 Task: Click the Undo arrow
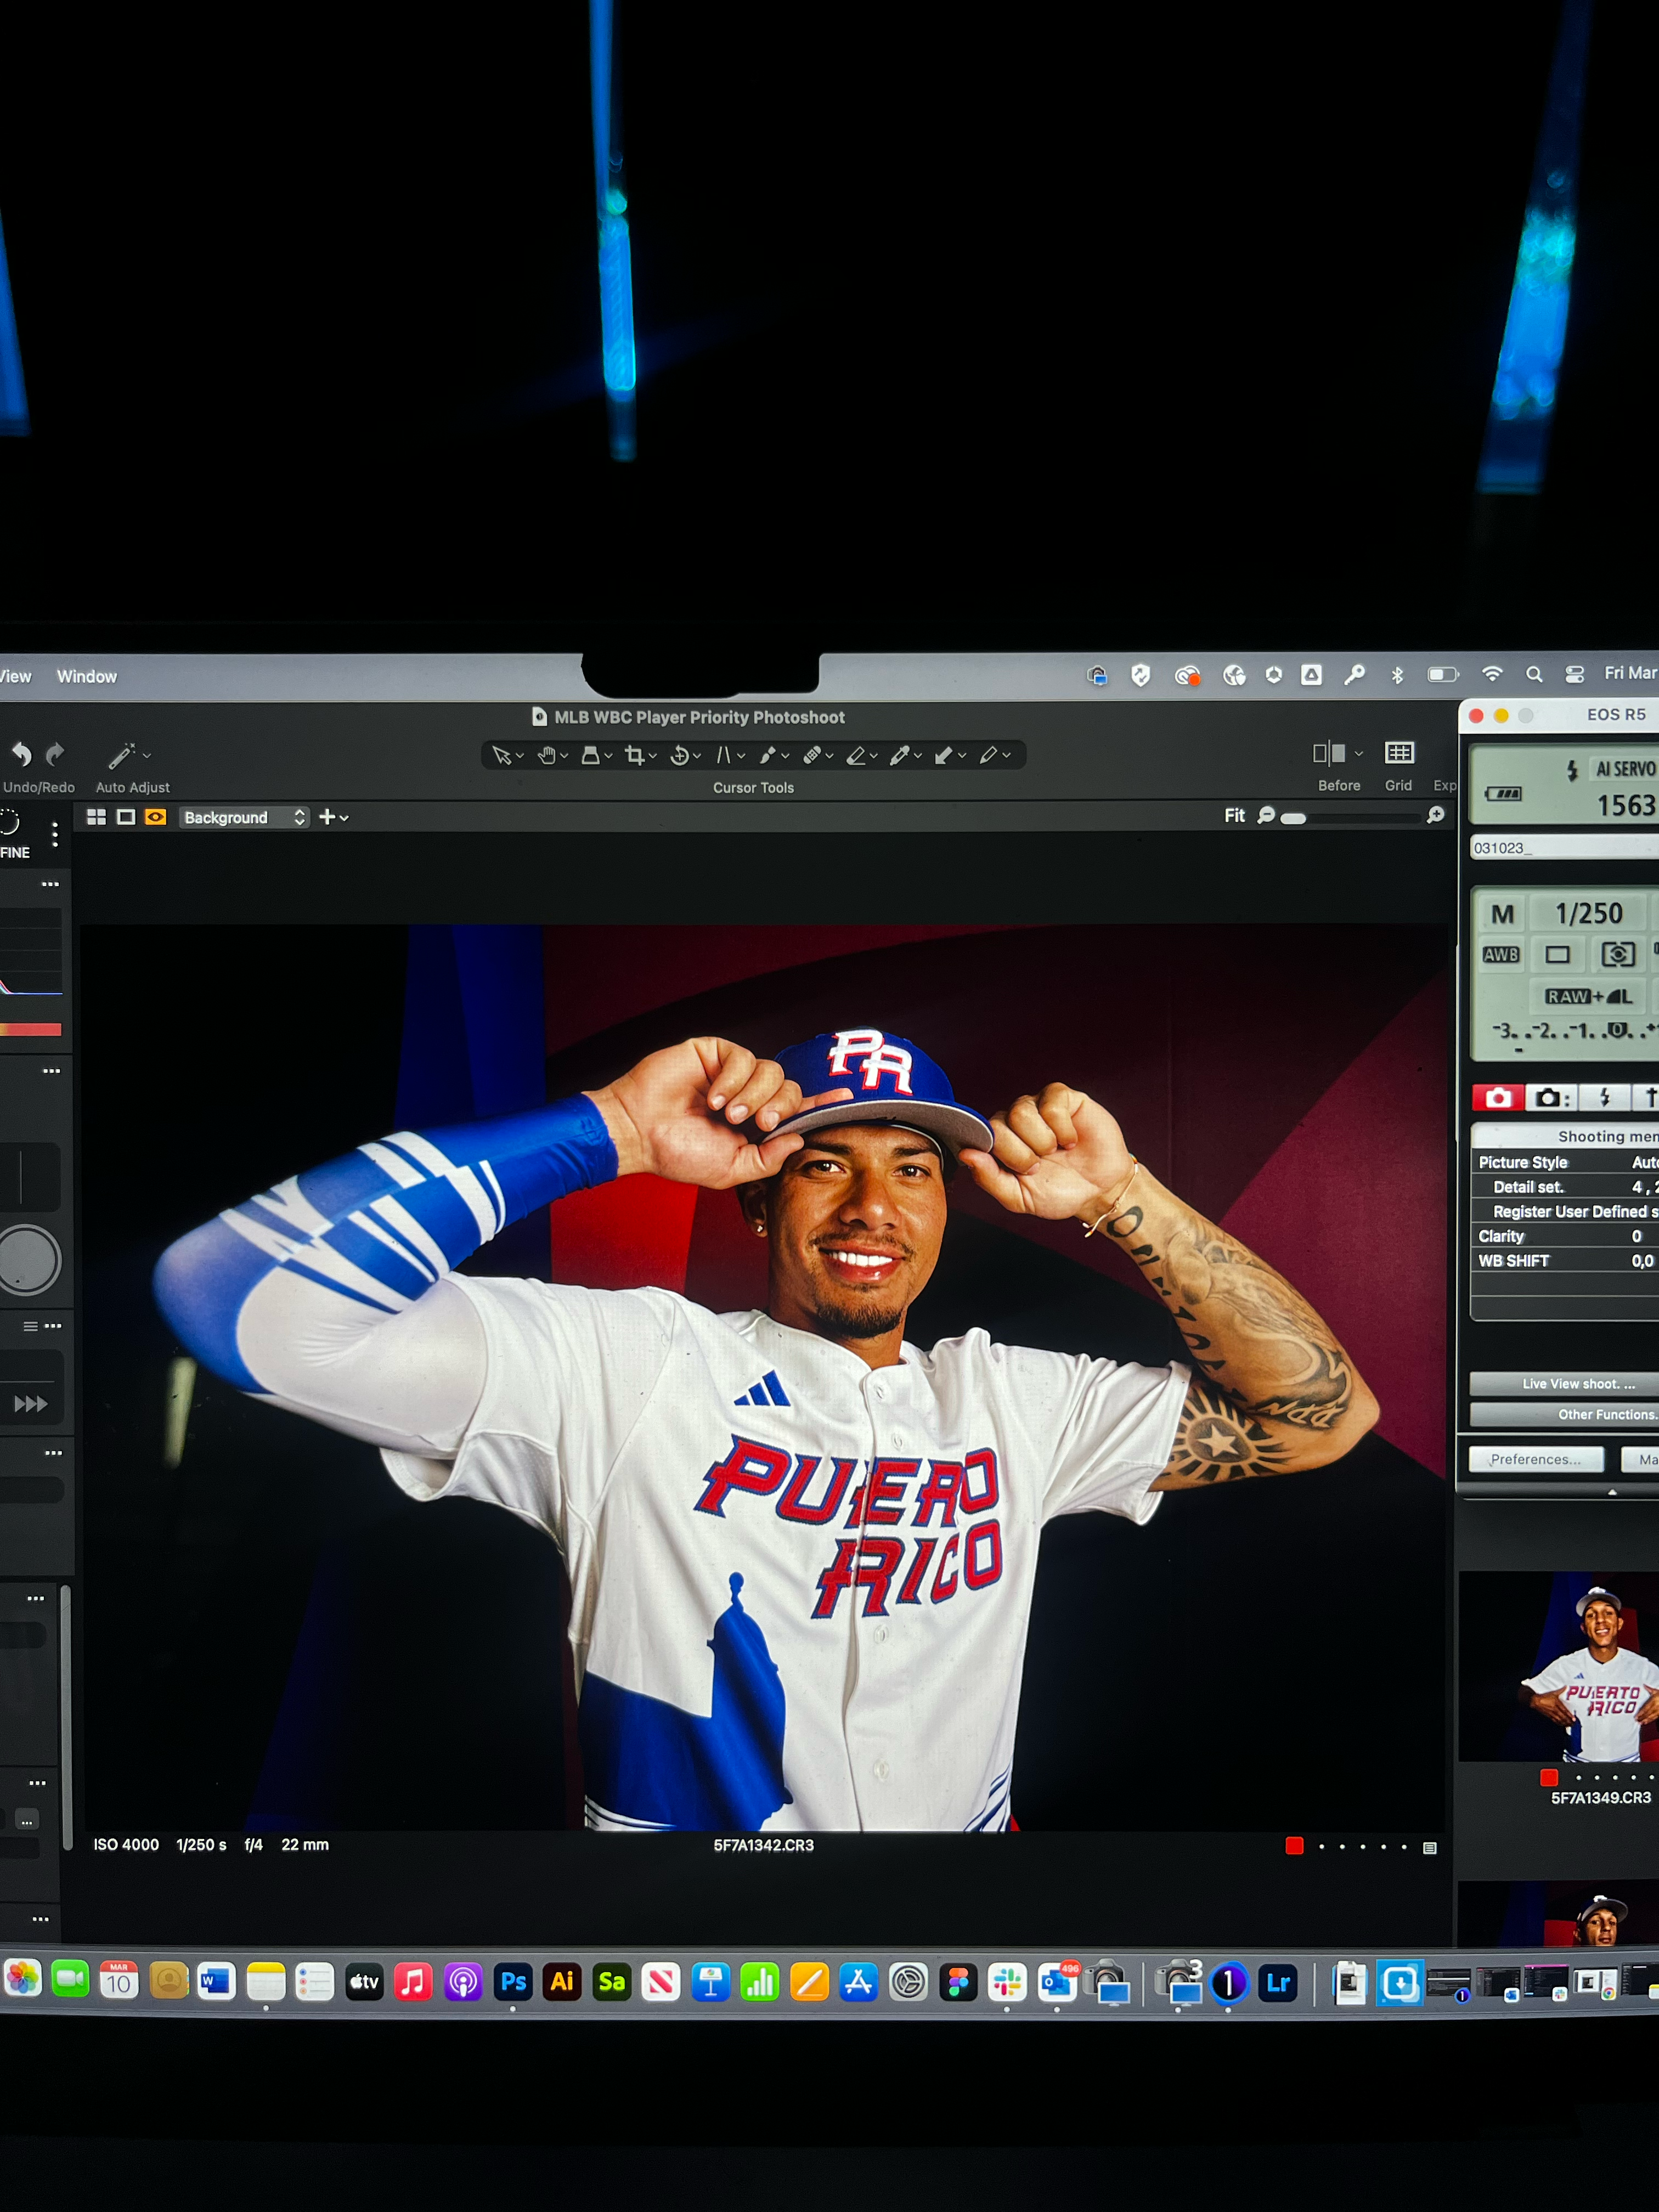(x=21, y=754)
